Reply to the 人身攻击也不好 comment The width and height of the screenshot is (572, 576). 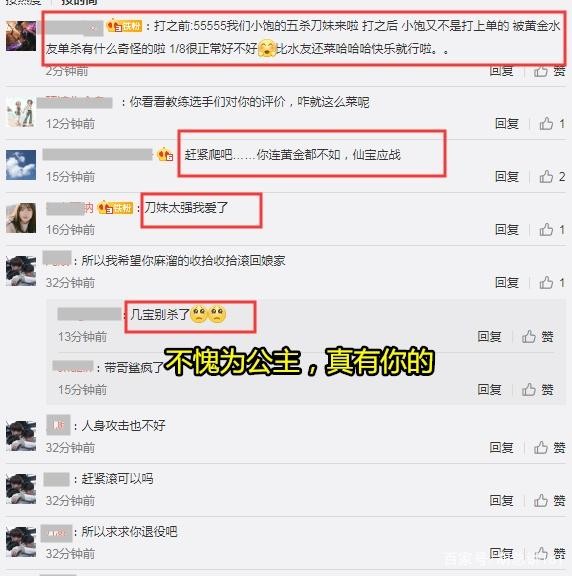click(501, 447)
